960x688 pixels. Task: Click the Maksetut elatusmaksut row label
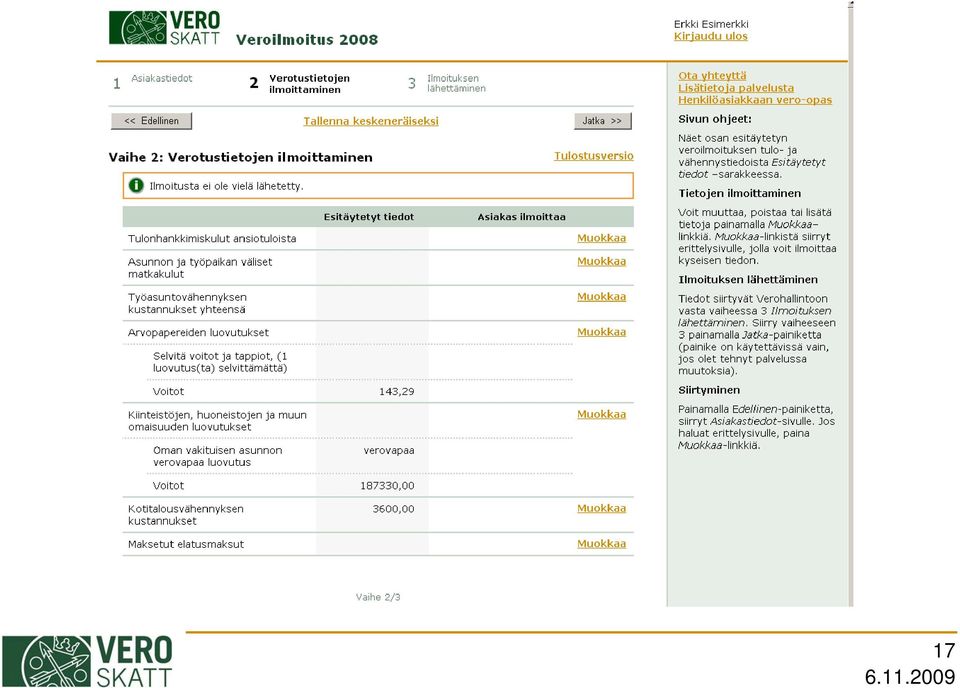[186, 544]
